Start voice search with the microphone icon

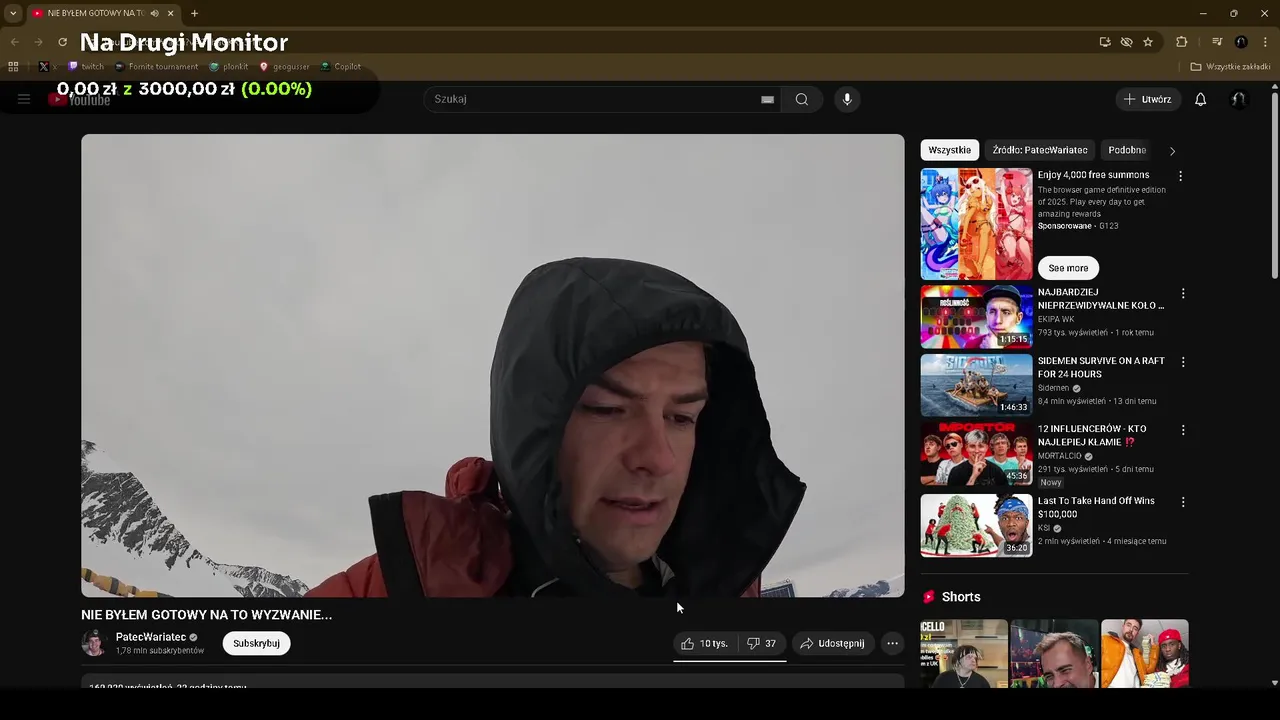[x=847, y=99]
